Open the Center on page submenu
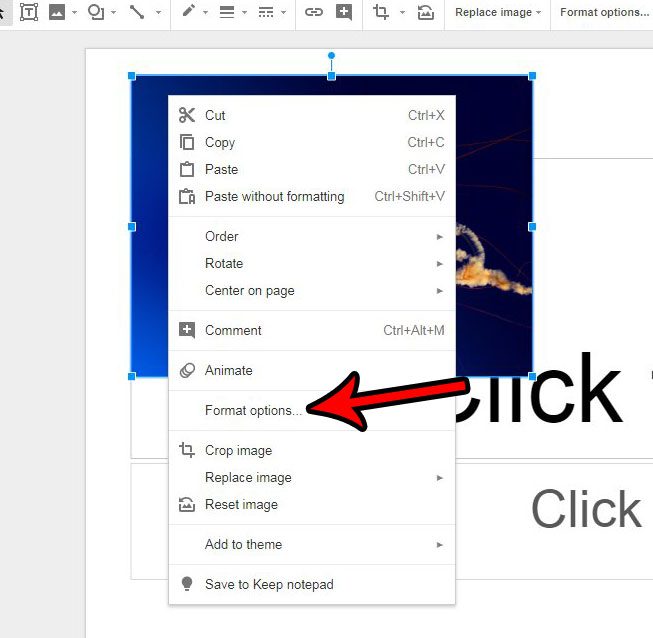Screen dimensions: 653x638 [x=312, y=291]
